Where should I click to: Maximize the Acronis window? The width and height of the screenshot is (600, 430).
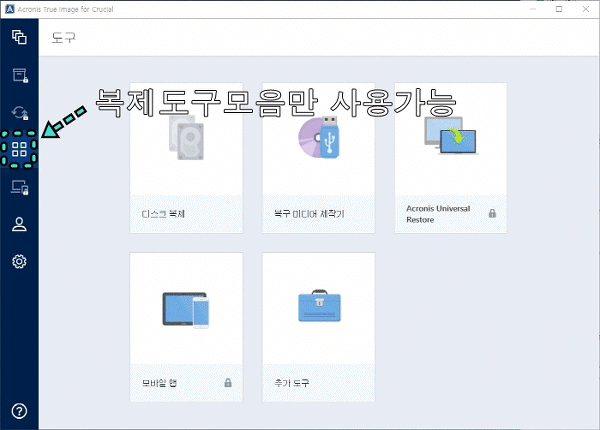(x=559, y=9)
